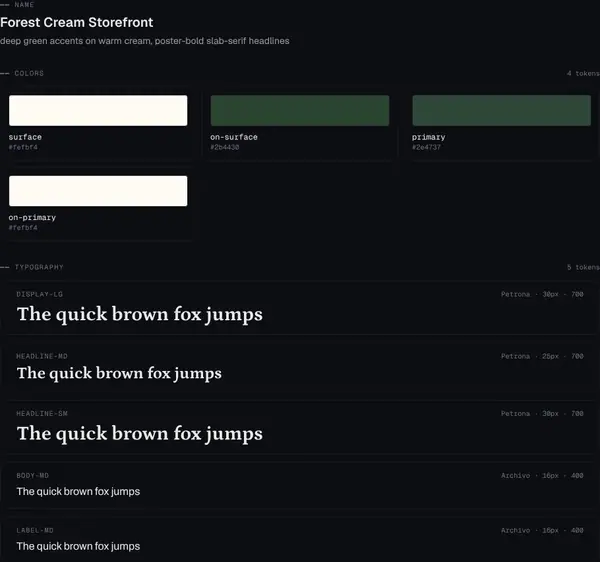The image size is (600, 562).
Task: Select the DISPLAY-LG sample sentence
Action: (140, 314)
